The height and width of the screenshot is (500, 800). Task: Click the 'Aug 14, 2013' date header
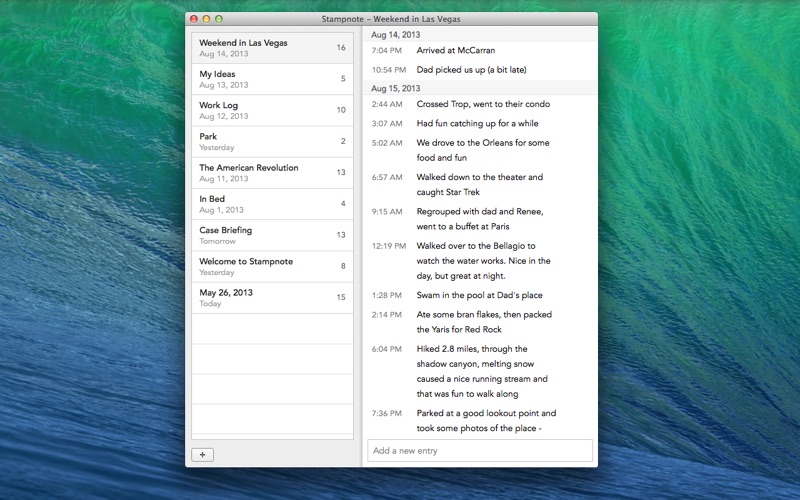[x=395, y=34]
